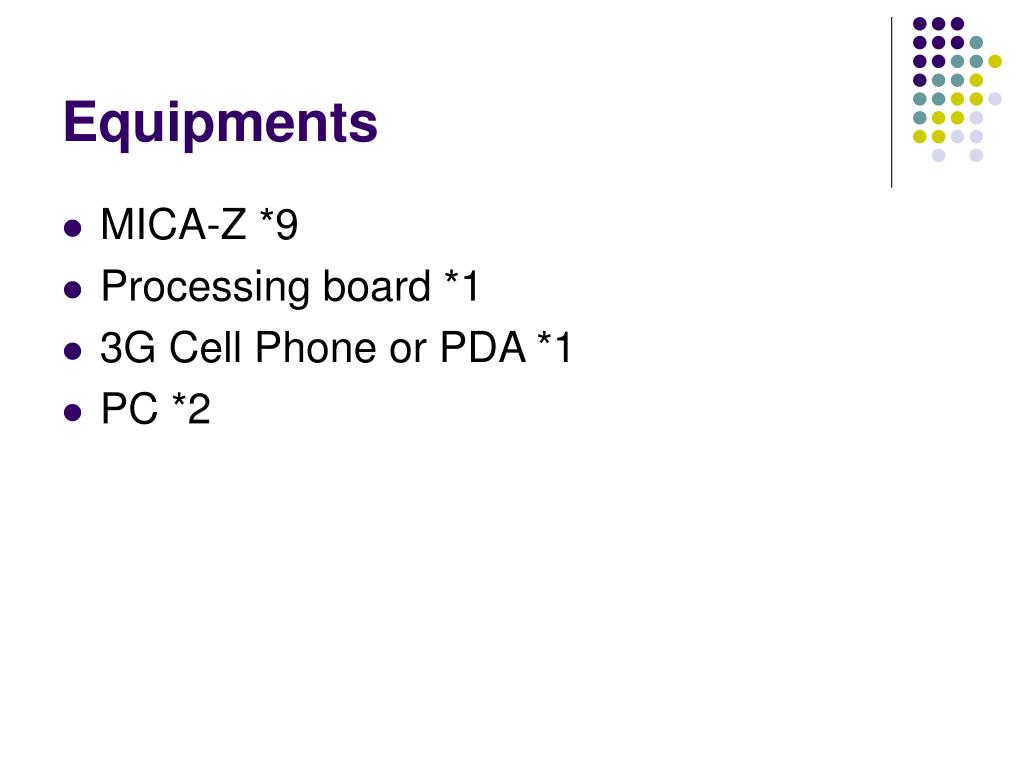Click the *2 quantity after PC
The height and width of the screenshot is (768, 1024).
click(191, 409)
